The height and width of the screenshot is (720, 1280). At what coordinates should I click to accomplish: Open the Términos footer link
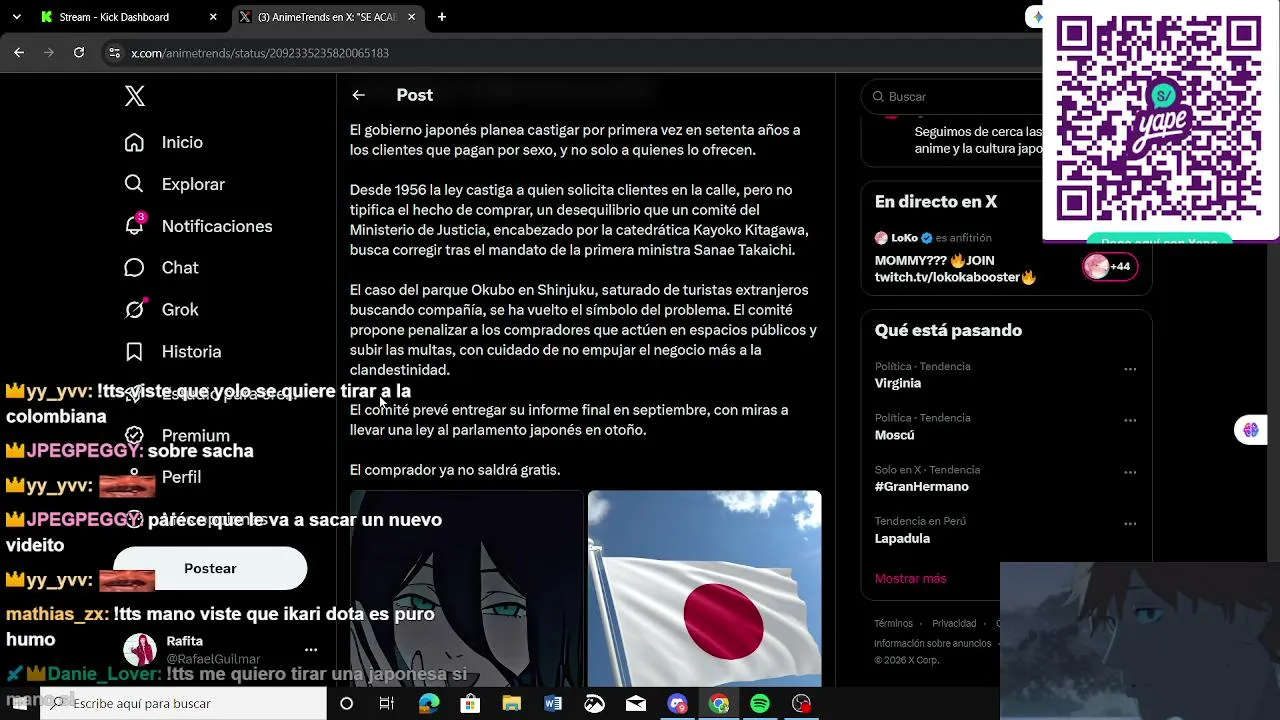[x=893, y=624]
